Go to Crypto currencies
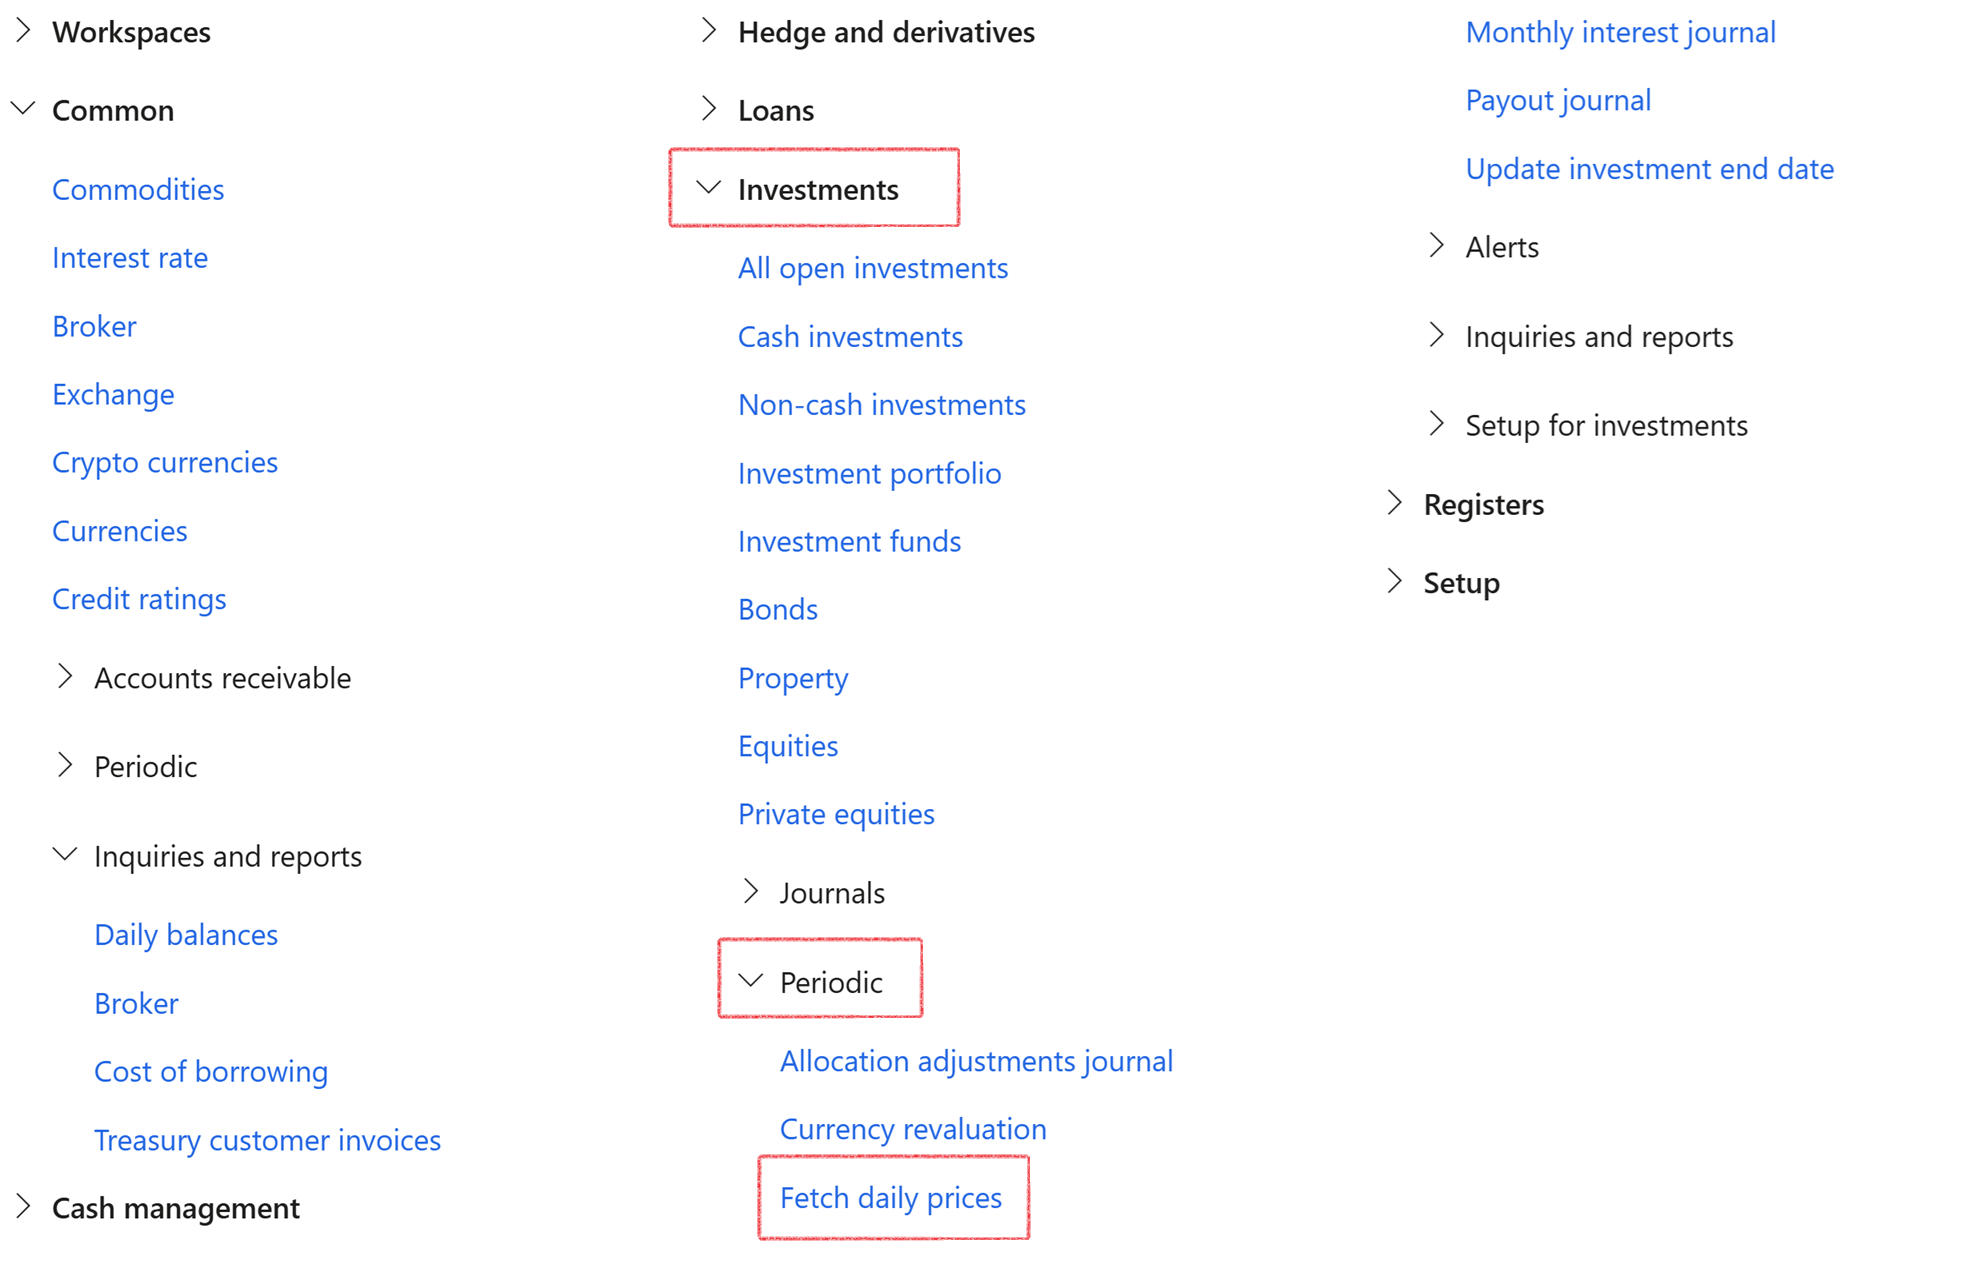 [x=165, y=462]
